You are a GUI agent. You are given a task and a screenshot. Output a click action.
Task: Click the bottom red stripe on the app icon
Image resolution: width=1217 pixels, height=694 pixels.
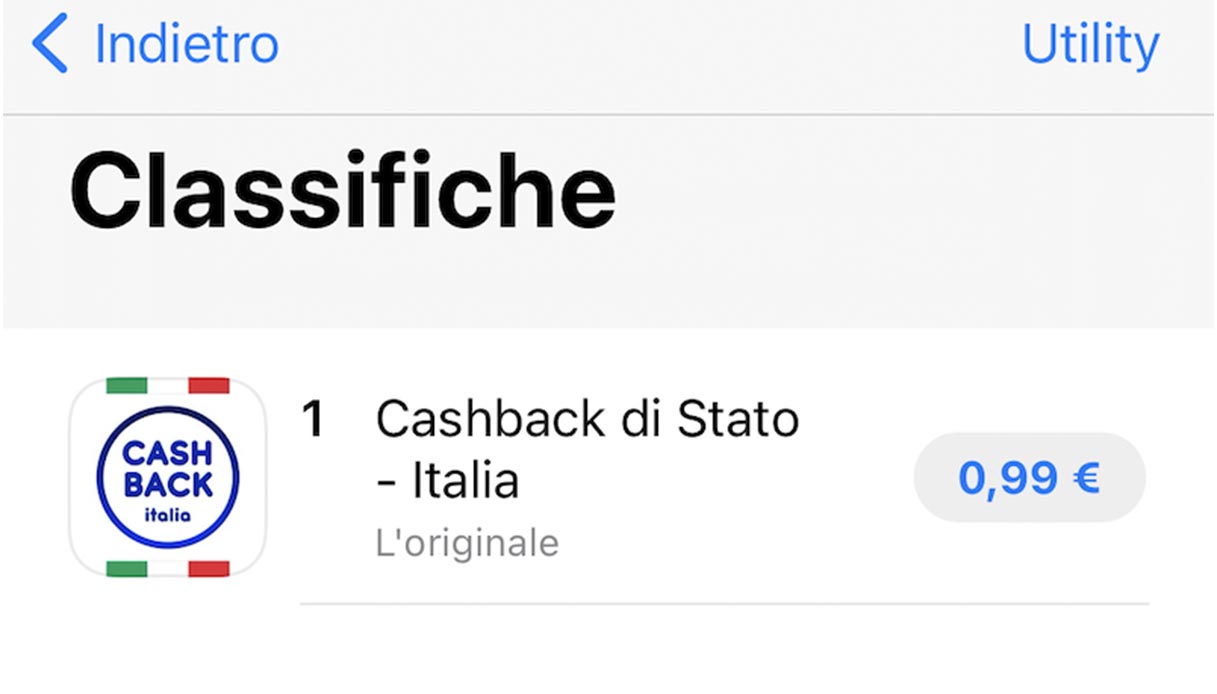209,568
